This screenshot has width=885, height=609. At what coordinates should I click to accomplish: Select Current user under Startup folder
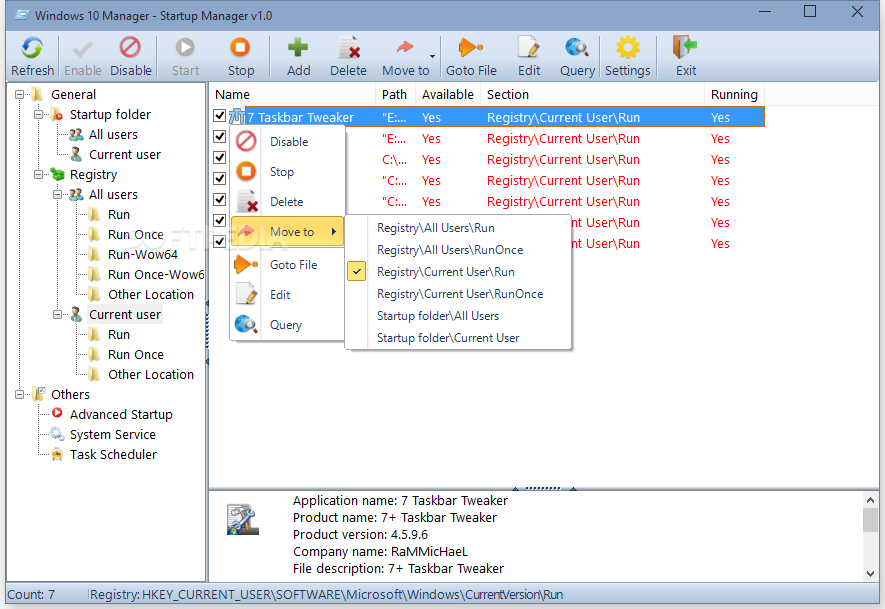125,155
